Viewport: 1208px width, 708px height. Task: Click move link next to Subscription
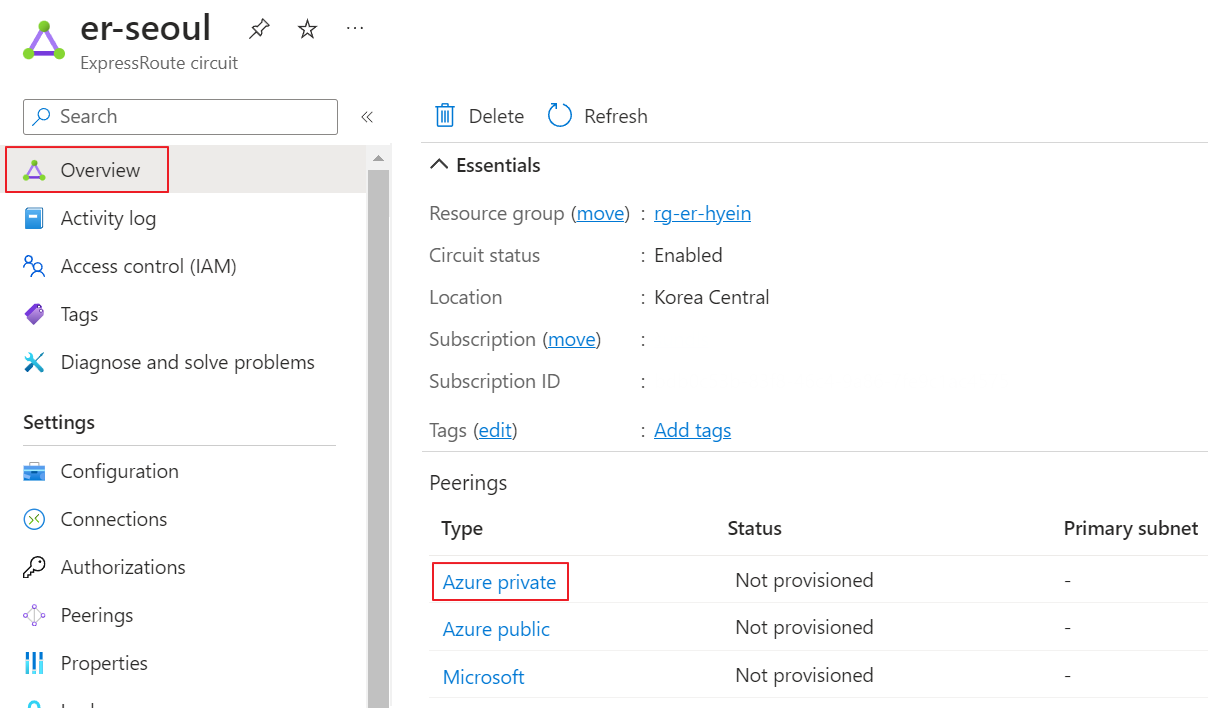pos(572,339)
